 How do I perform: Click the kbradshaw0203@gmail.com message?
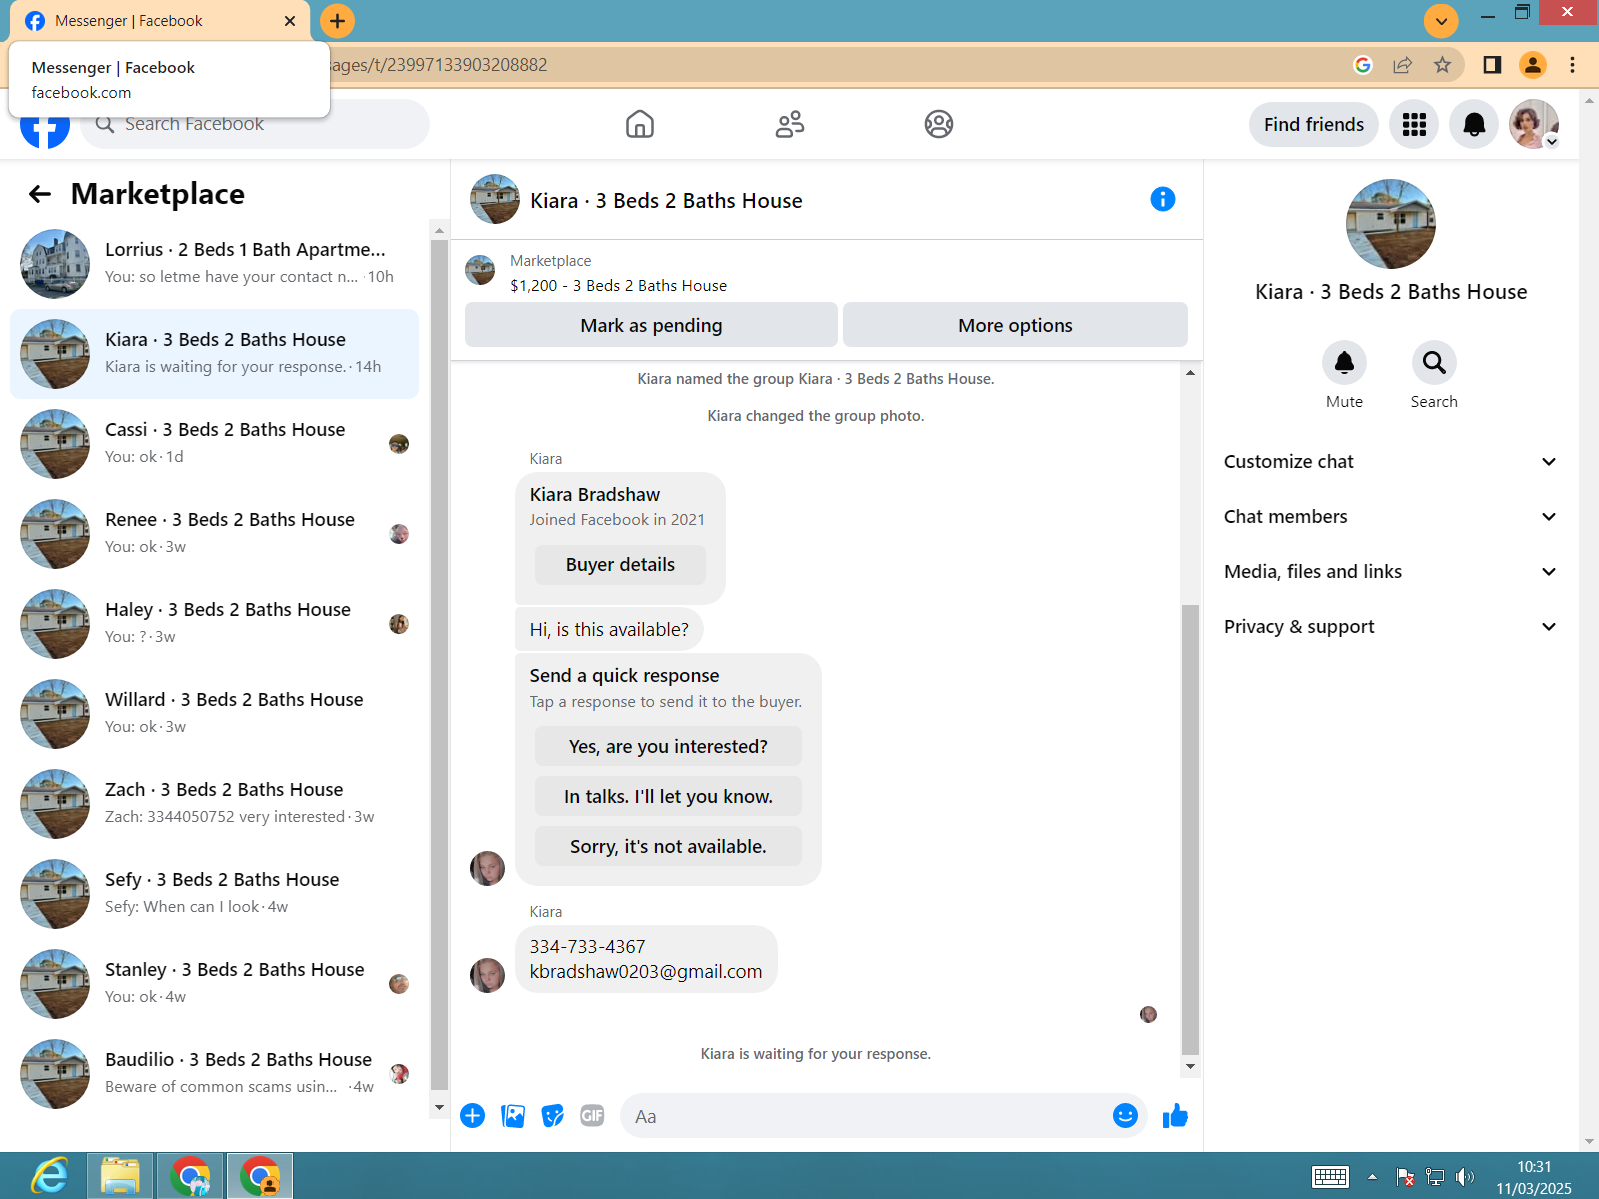(x=645, y=972)
